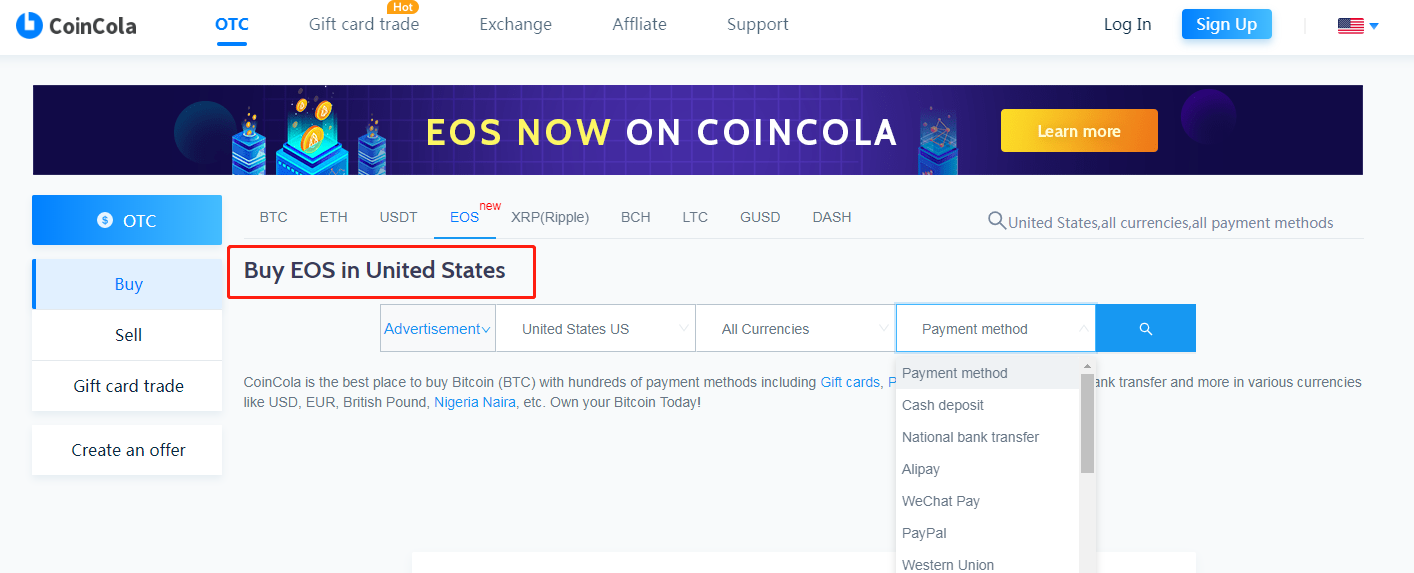Open the Nigeria Naira link
Image resolution: width=1414 pixels, height=573 pixels.
[x=475, y=402]
